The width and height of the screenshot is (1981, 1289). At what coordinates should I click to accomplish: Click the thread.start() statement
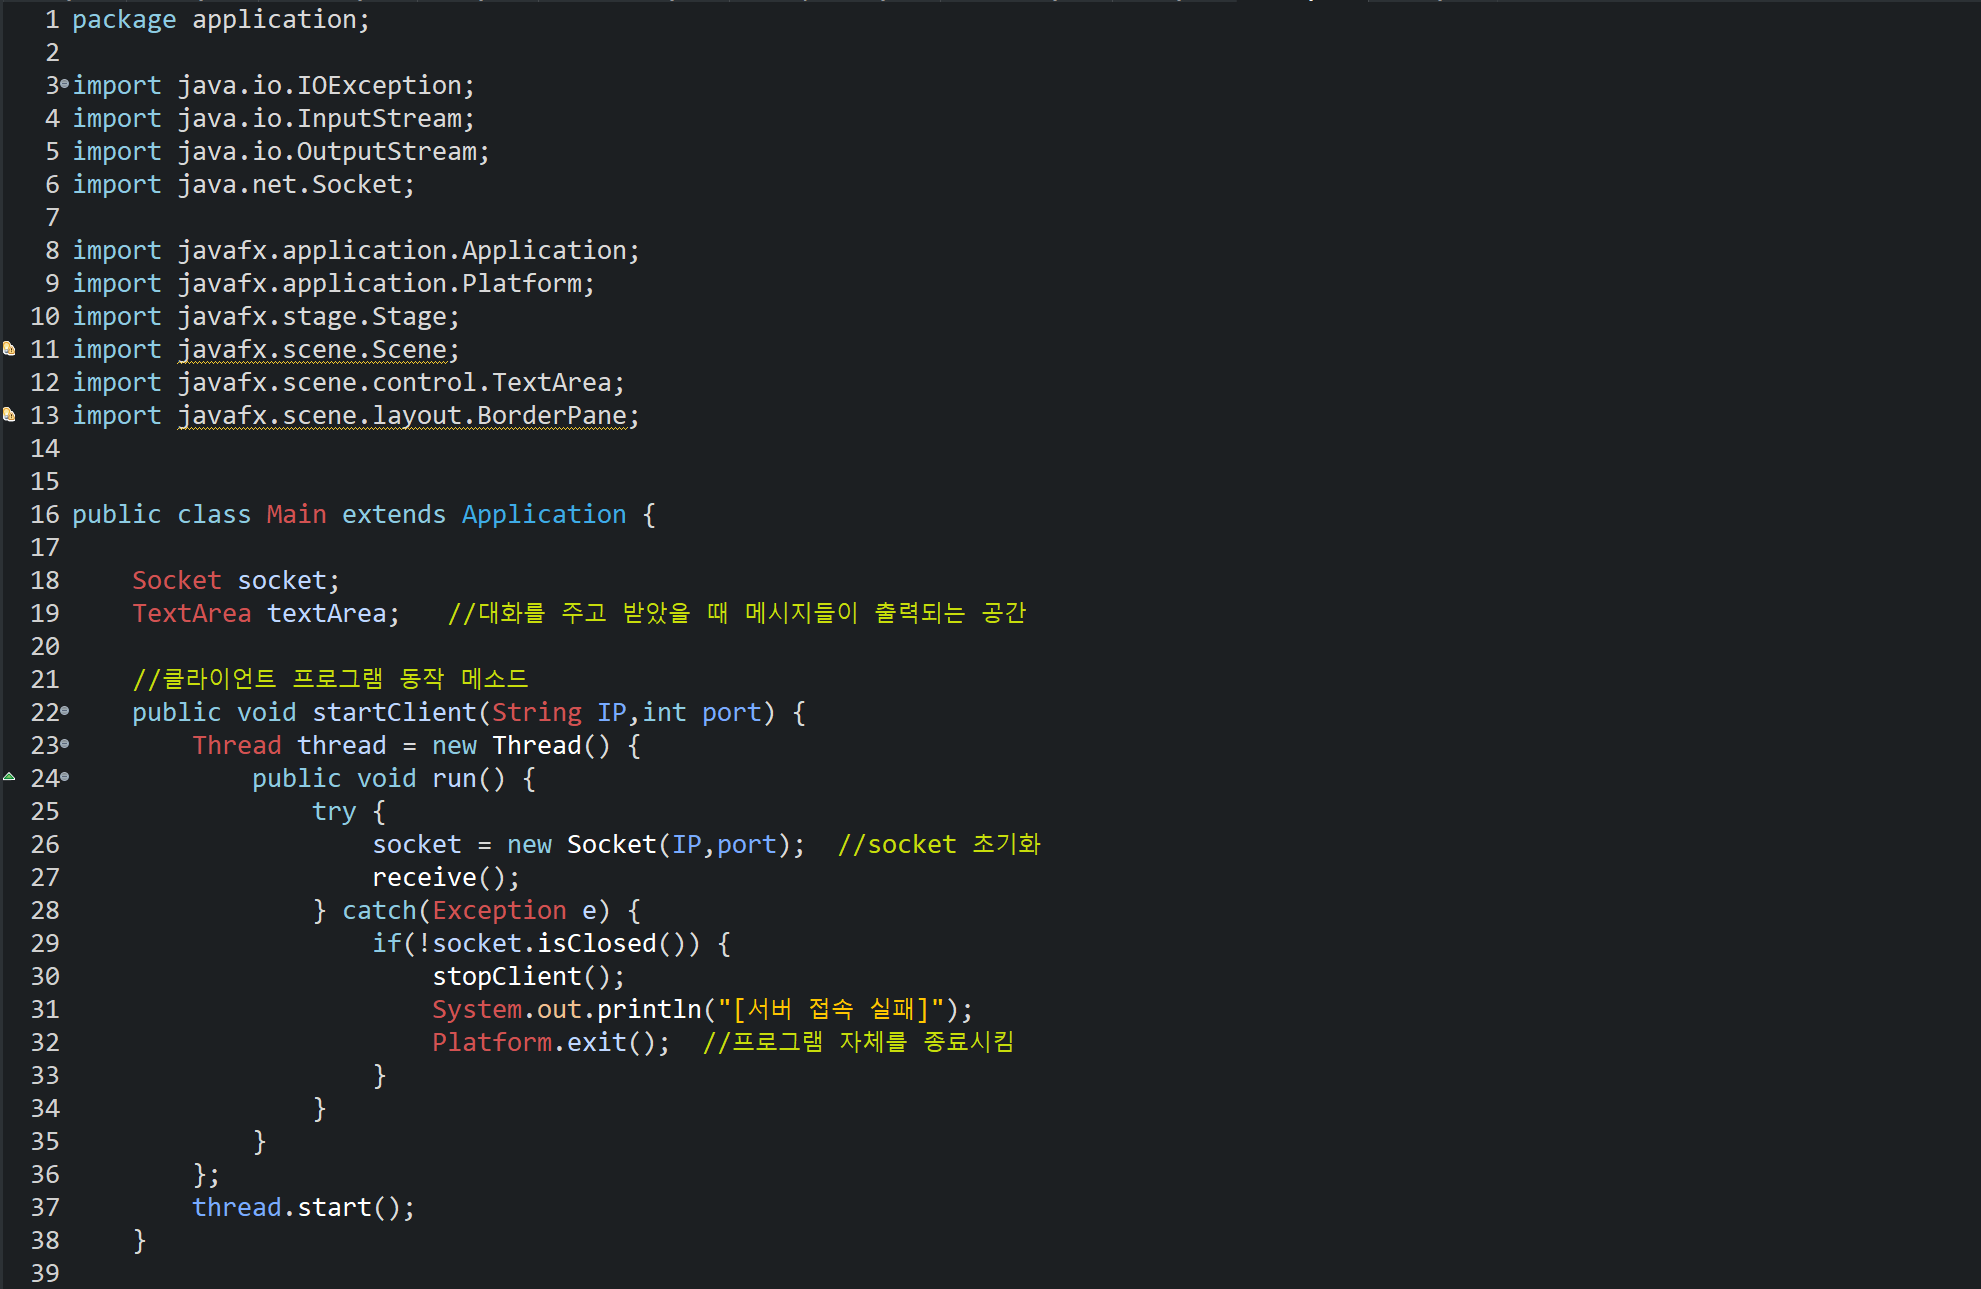[x=302, y=1208]
